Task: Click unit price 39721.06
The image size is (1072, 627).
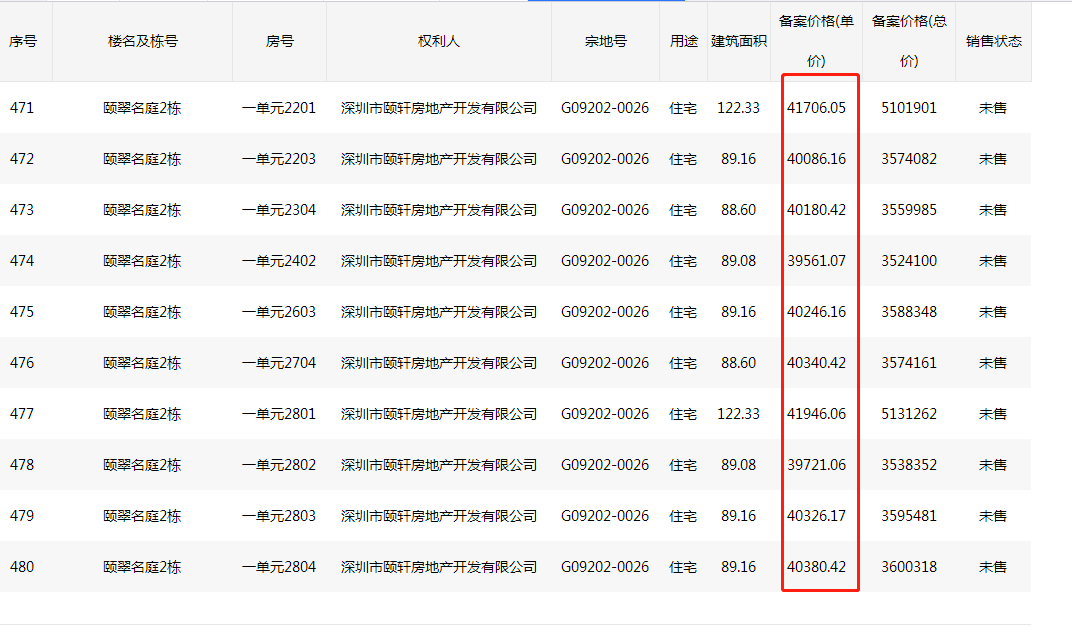Action: 816,465
